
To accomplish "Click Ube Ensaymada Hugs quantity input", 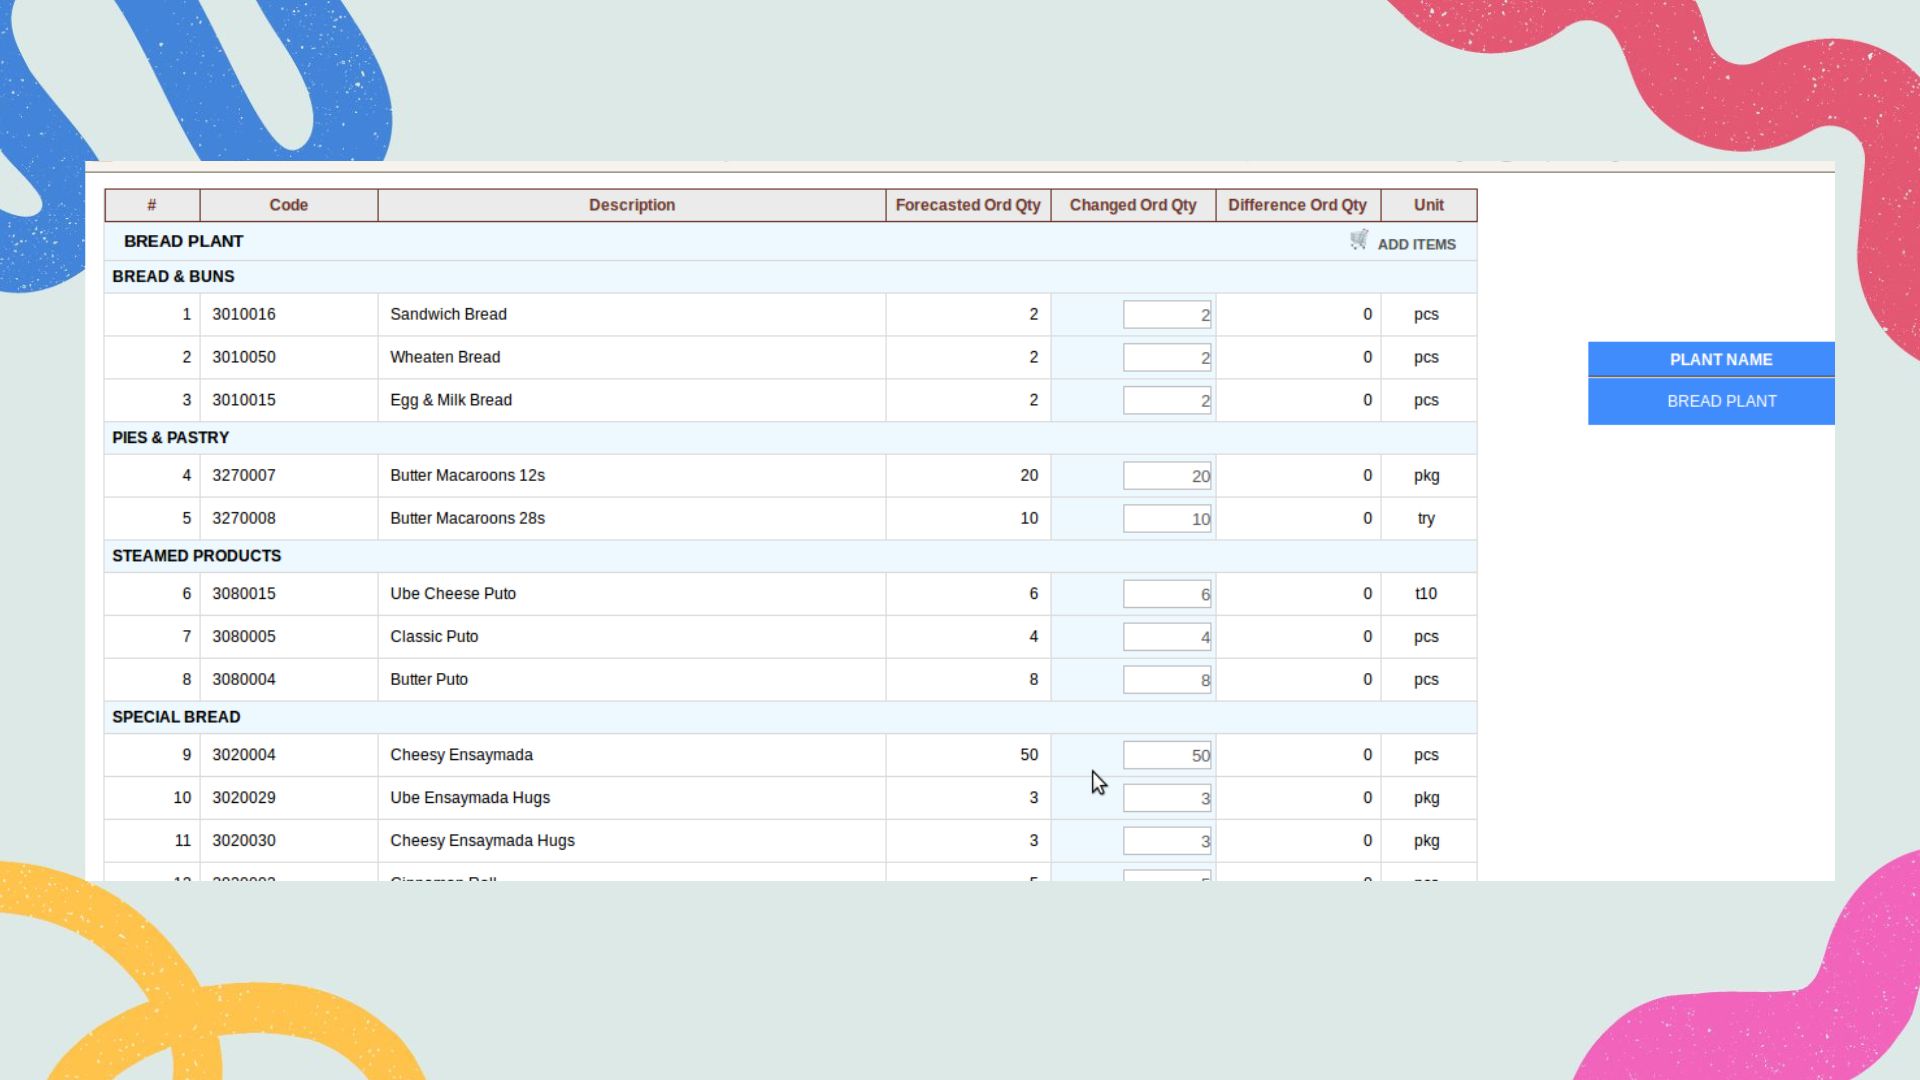I will [1166, 798].
